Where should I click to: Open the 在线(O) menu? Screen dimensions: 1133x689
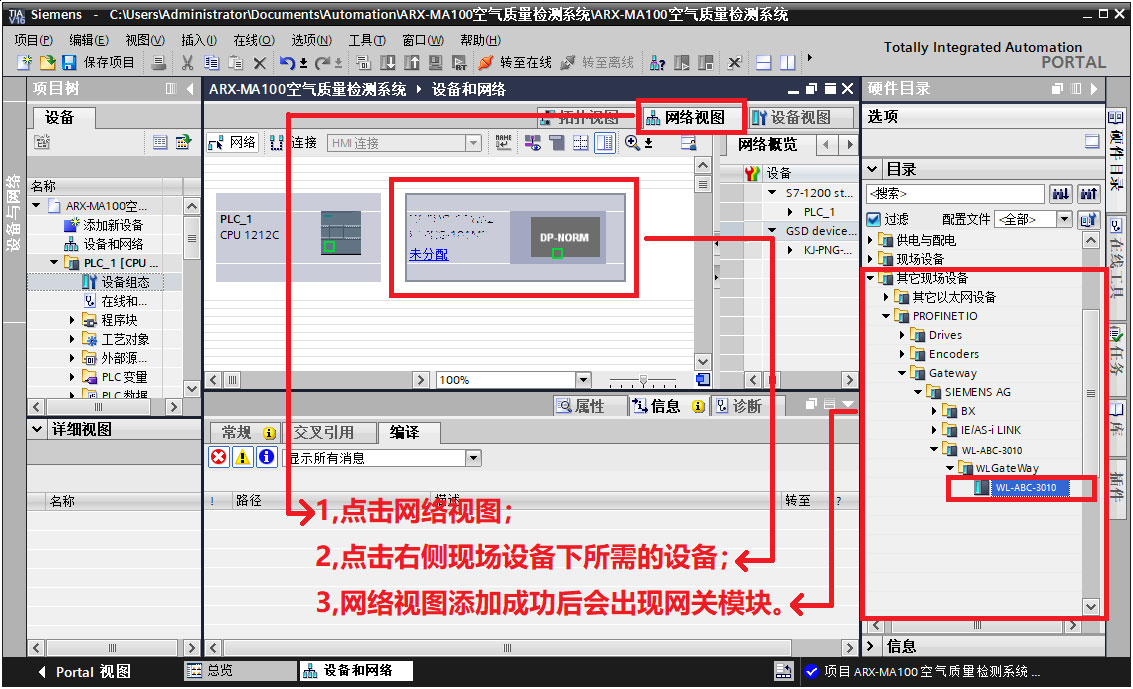[254, 40]
